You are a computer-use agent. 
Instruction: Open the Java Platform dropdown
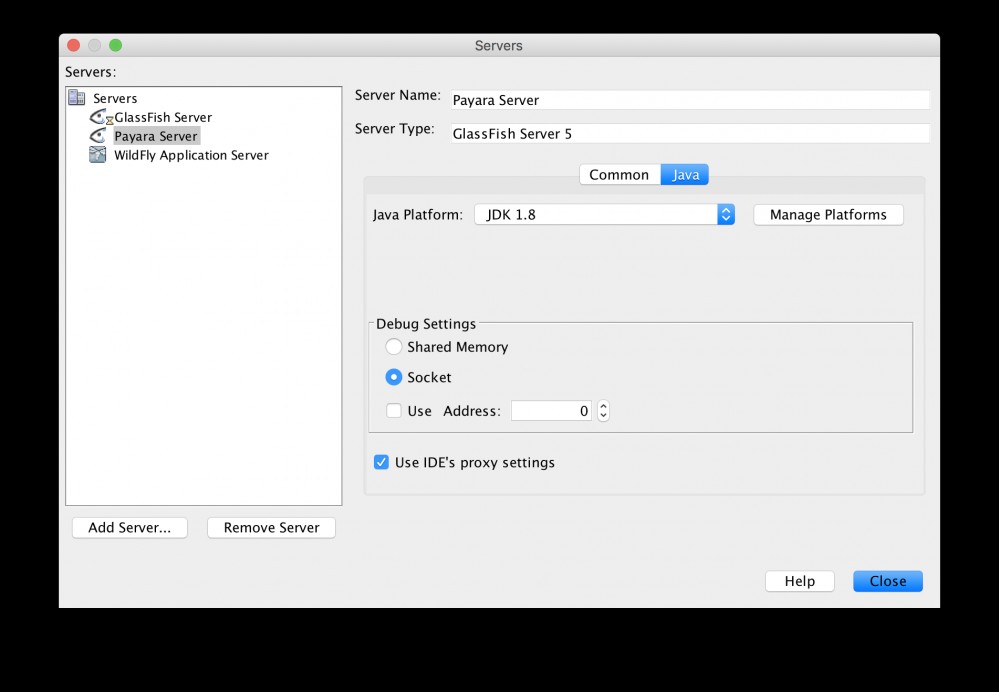point(724,214)
